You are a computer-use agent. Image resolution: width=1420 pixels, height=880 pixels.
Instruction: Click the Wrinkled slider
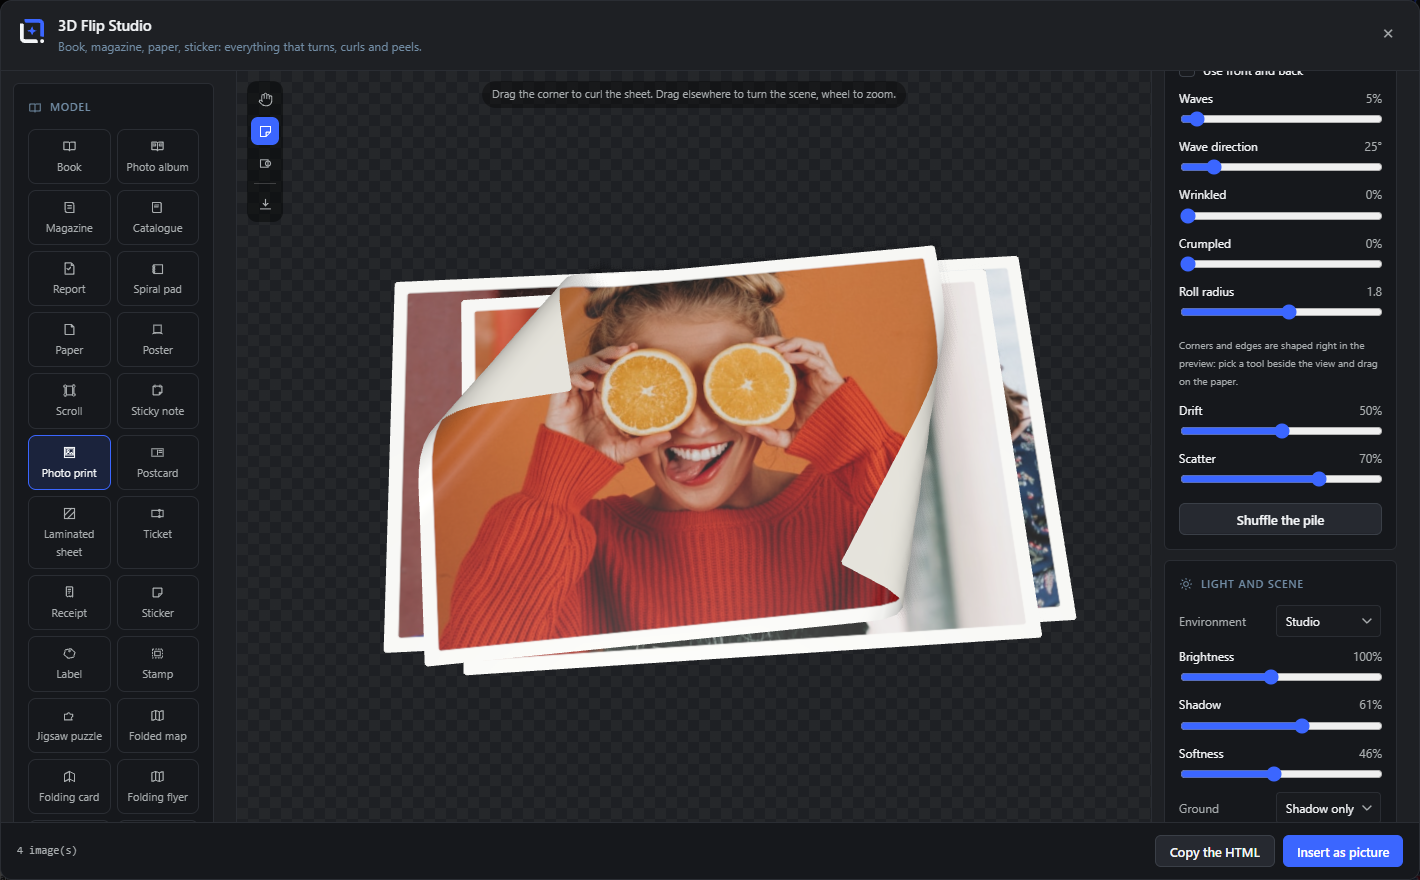point(1281,216)
